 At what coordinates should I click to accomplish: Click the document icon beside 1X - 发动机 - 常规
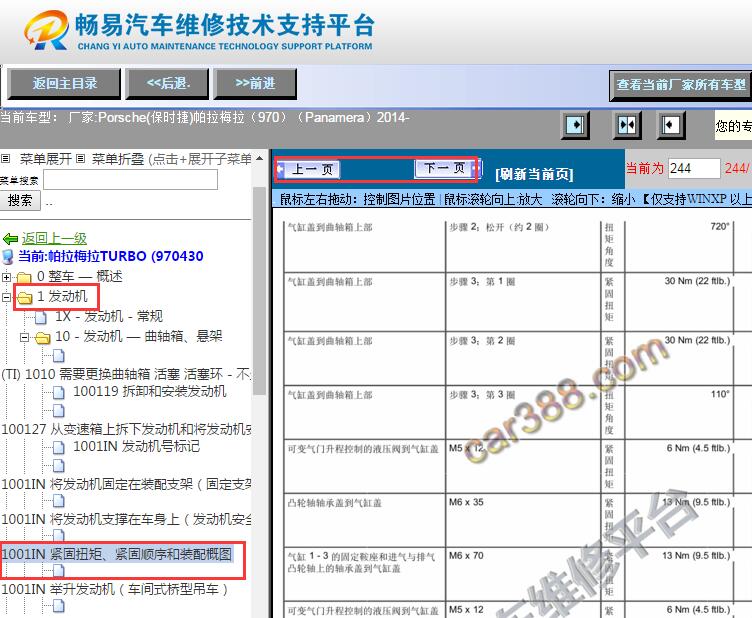pyautogui.click(x=41, y=317)
